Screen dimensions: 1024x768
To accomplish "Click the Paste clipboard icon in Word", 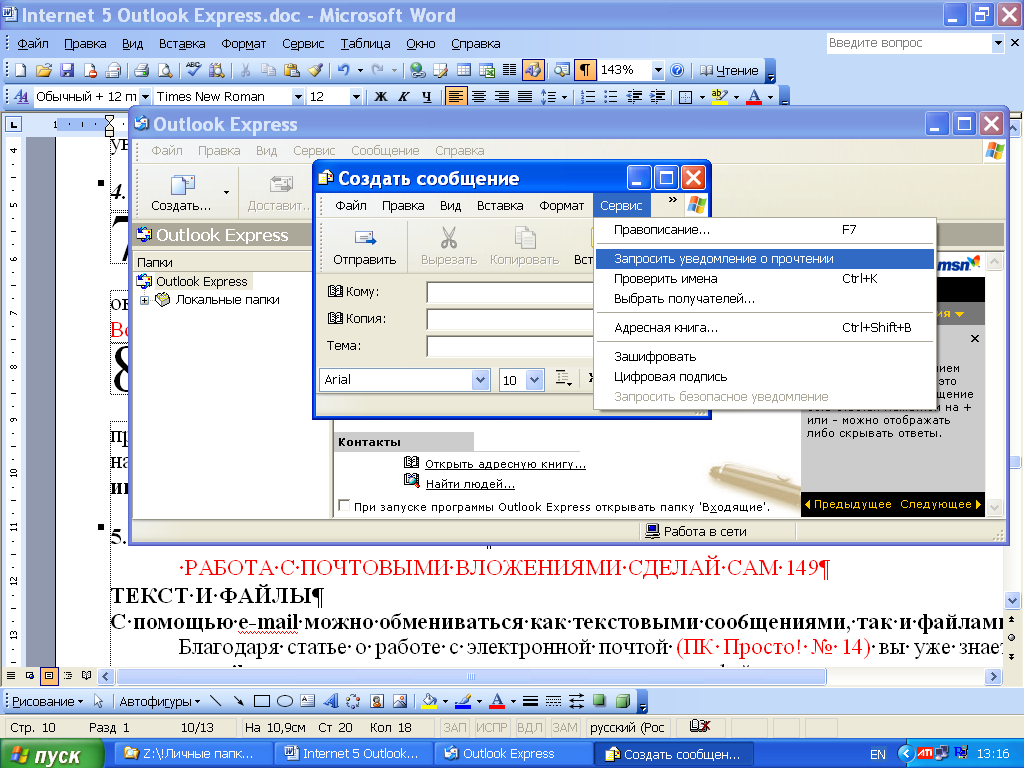I will pyautogui.click(x=291, y=70).
